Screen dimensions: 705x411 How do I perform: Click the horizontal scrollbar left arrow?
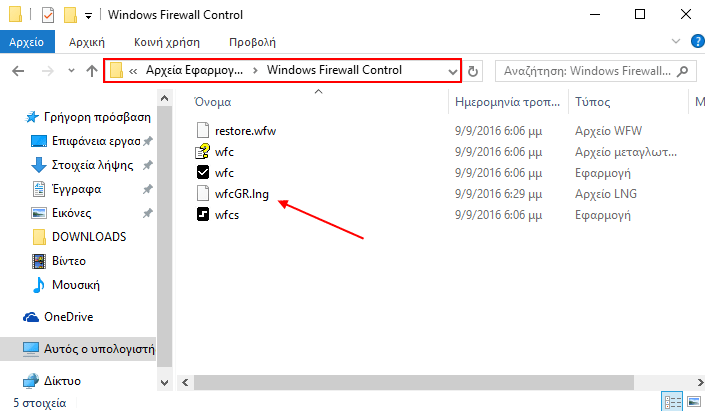tap(185, 383)
